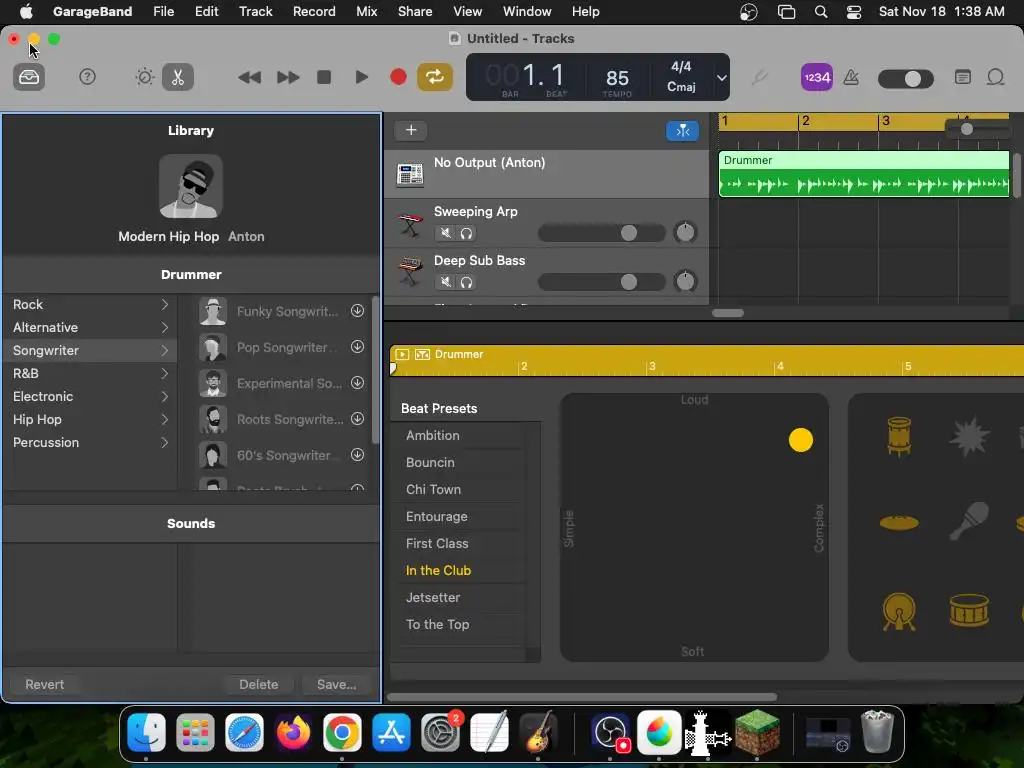The width and height of the screenshot is (1024, 768).
Task: Click Deep Sub Bass pan knob
Action: pyautogui.click(x=685, y=281)
